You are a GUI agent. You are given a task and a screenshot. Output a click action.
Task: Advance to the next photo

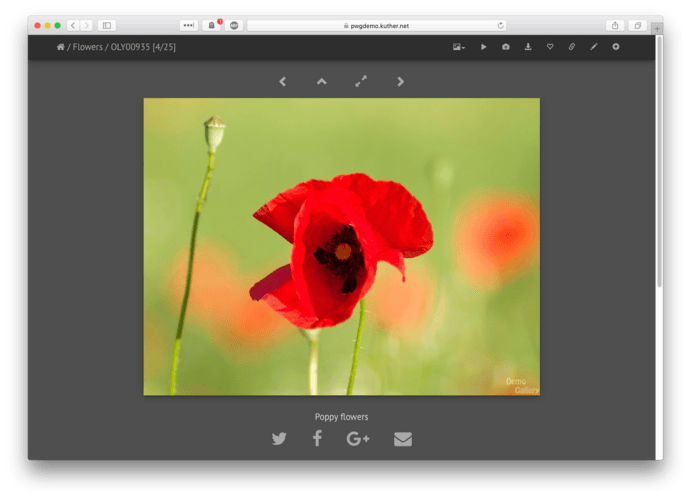[x=401, y=82]
